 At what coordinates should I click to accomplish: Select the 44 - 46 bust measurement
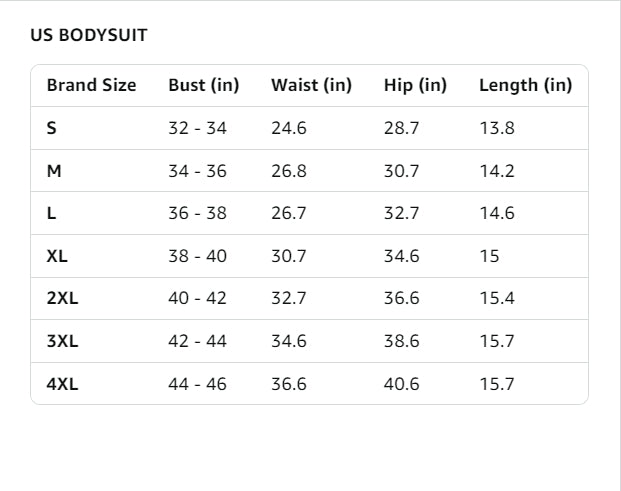click(x=197, y=383)
